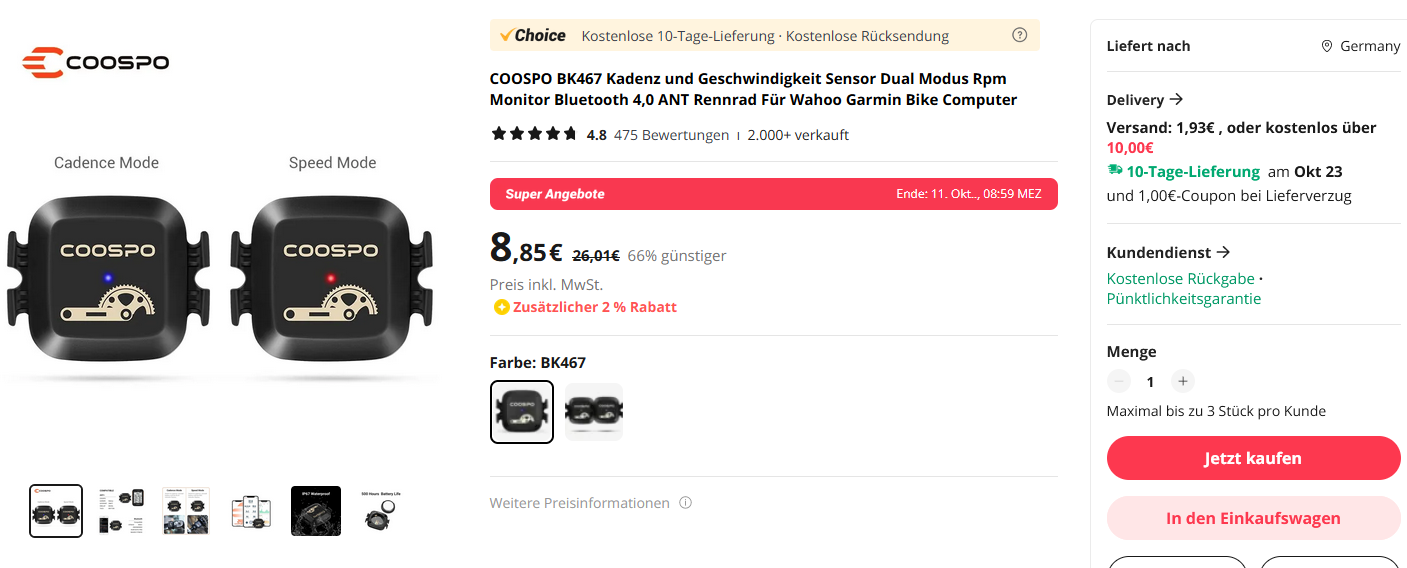Viewport: 1407px width, 568px height.
Task: Open the 475 Bewertungen reviews link
Action: coord(671,135)
